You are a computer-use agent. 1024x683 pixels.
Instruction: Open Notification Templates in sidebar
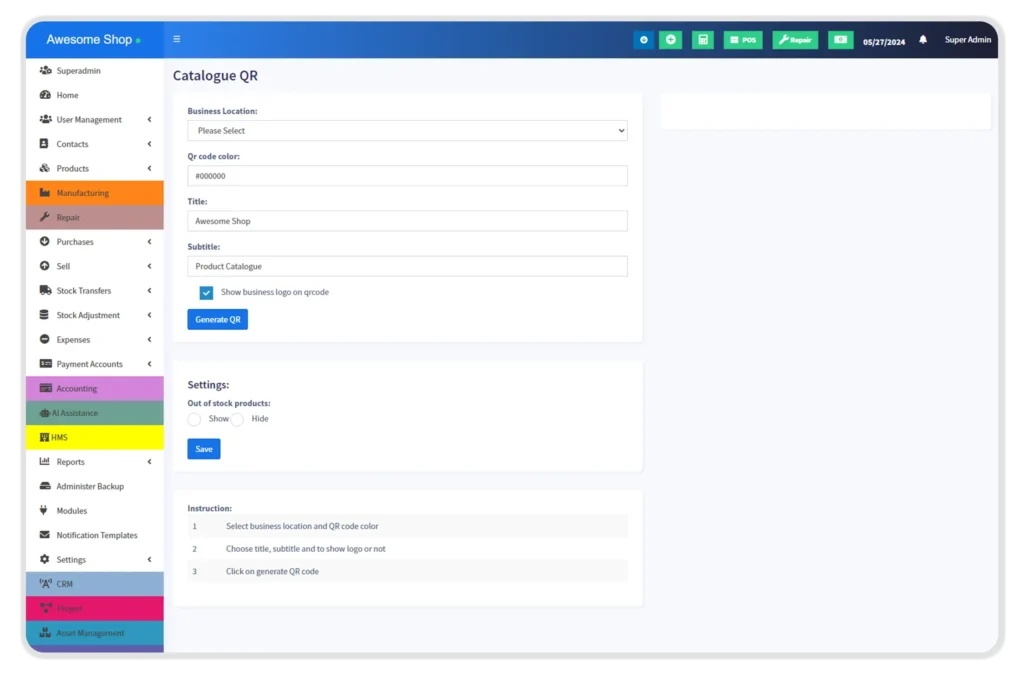click(96, 536)
